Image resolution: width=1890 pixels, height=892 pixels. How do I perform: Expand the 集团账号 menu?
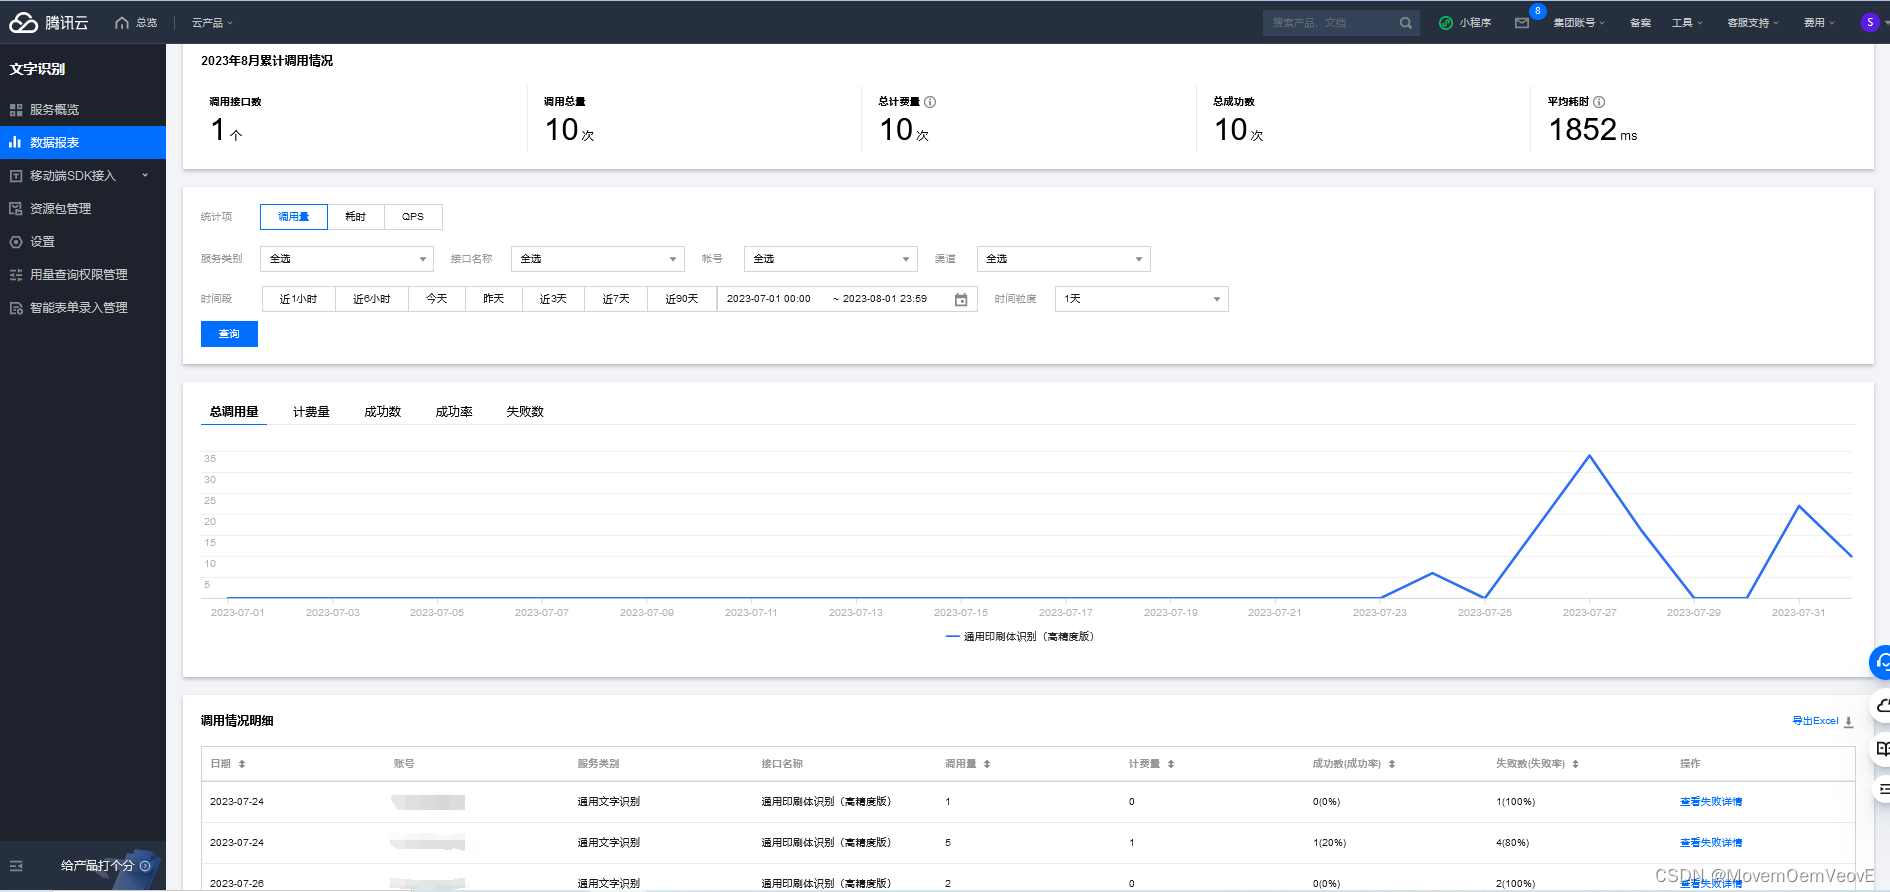click(1579, 23)
